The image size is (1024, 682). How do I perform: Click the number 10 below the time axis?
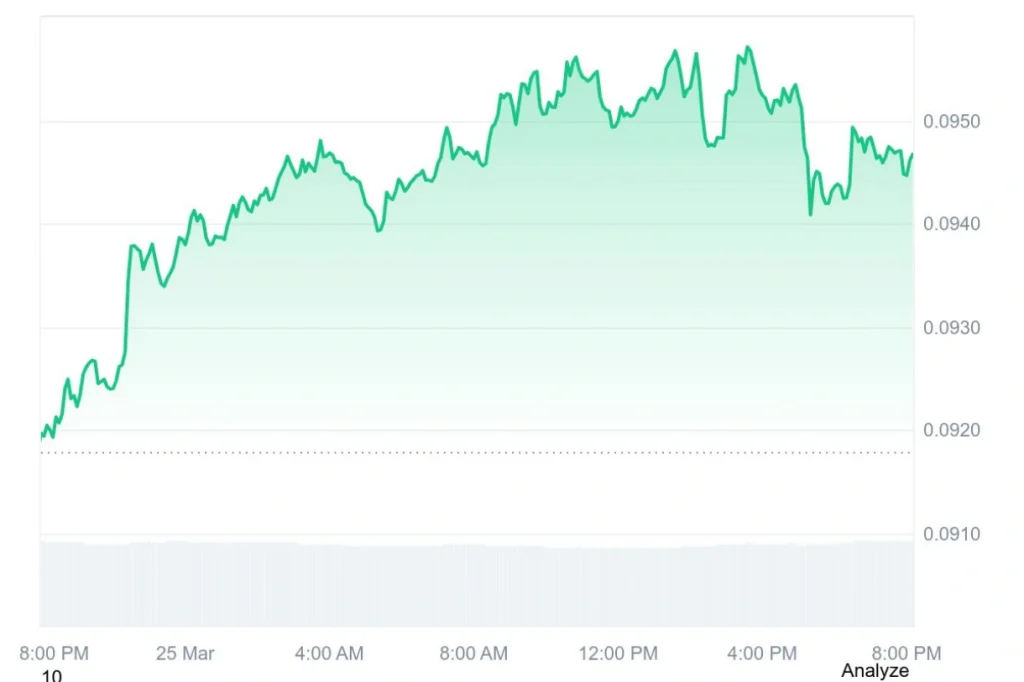point(51,676)
